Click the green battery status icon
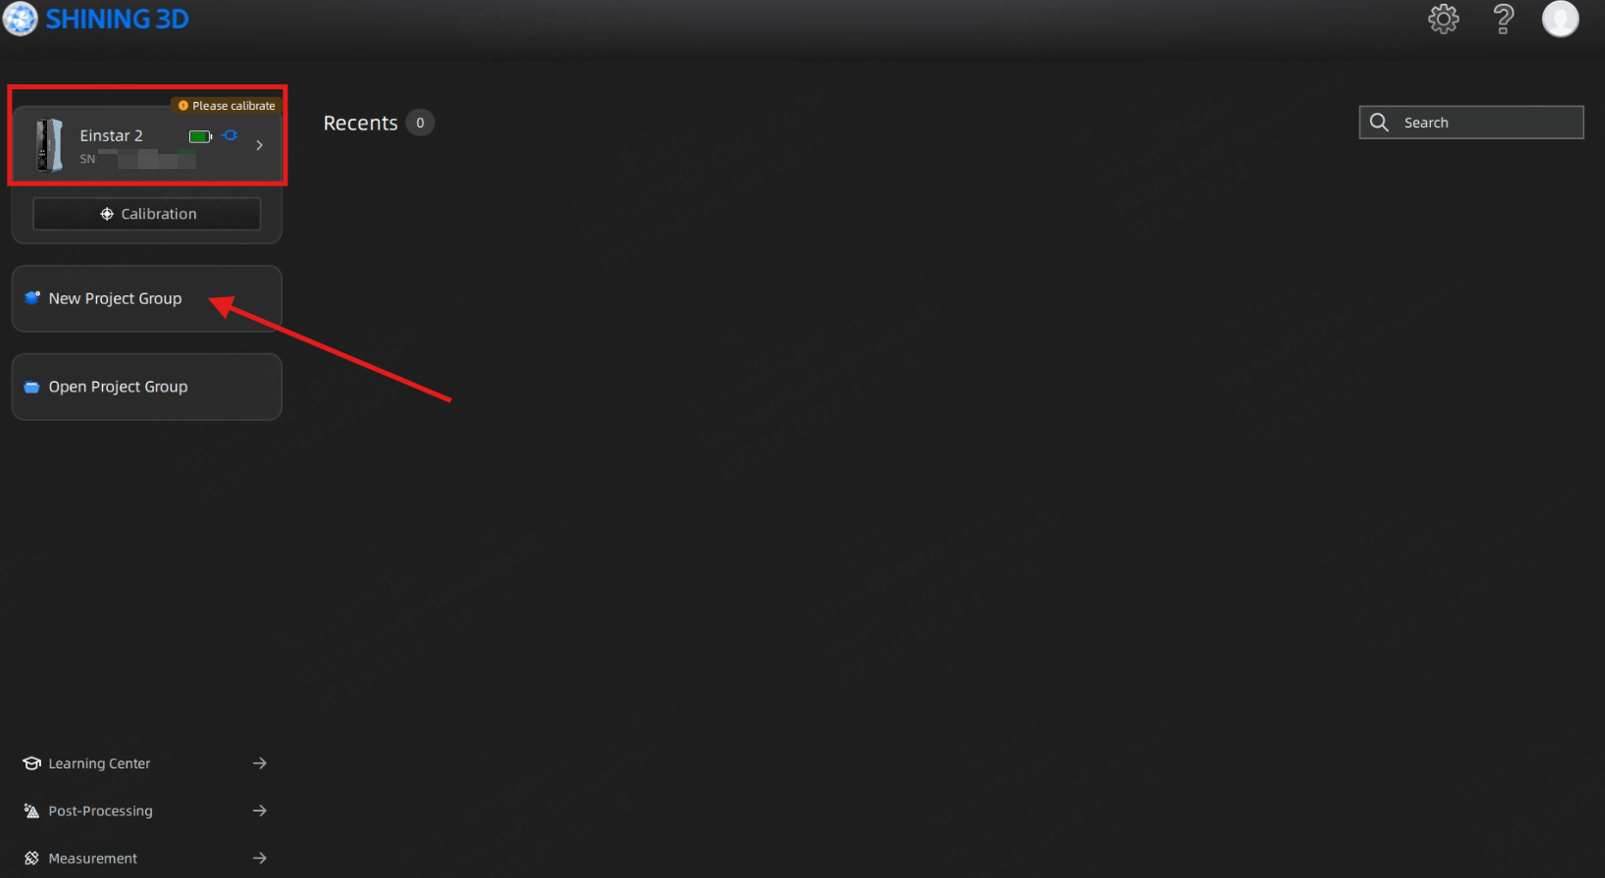 point(200,136)
